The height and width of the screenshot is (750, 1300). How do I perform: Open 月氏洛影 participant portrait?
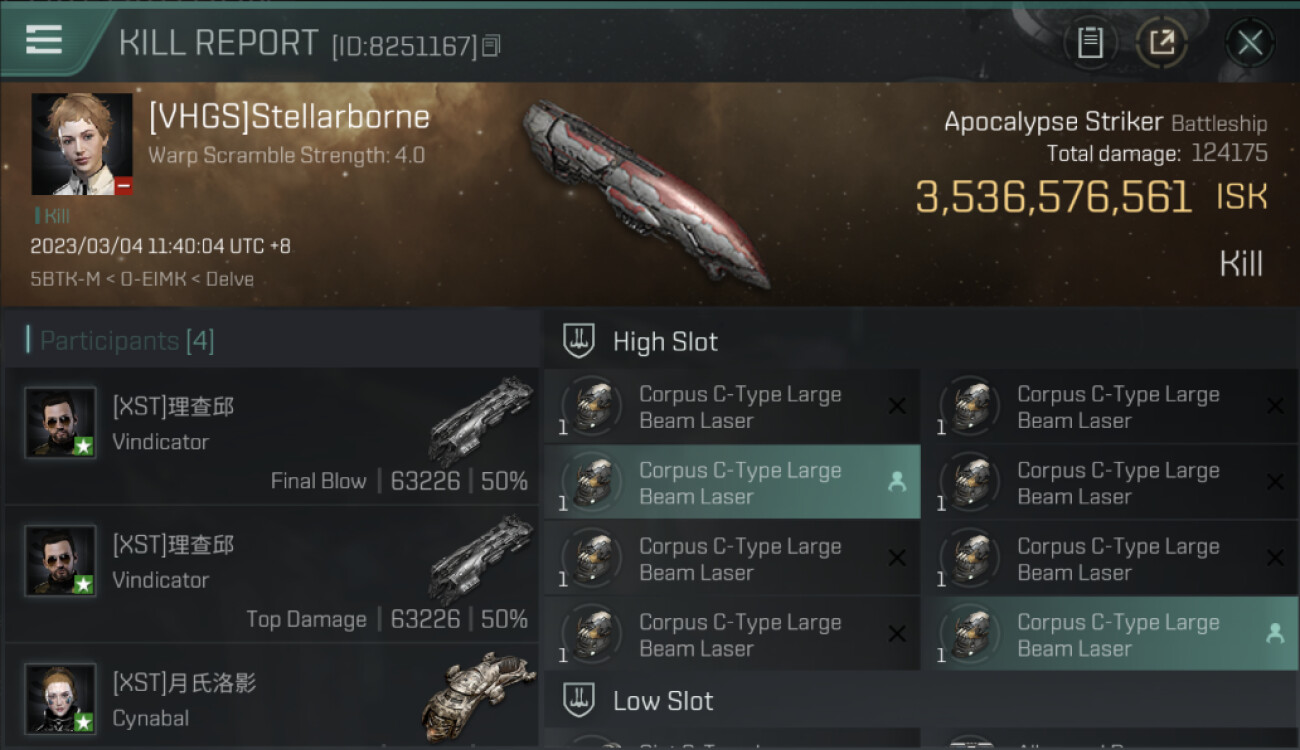[x=60, y=698]
